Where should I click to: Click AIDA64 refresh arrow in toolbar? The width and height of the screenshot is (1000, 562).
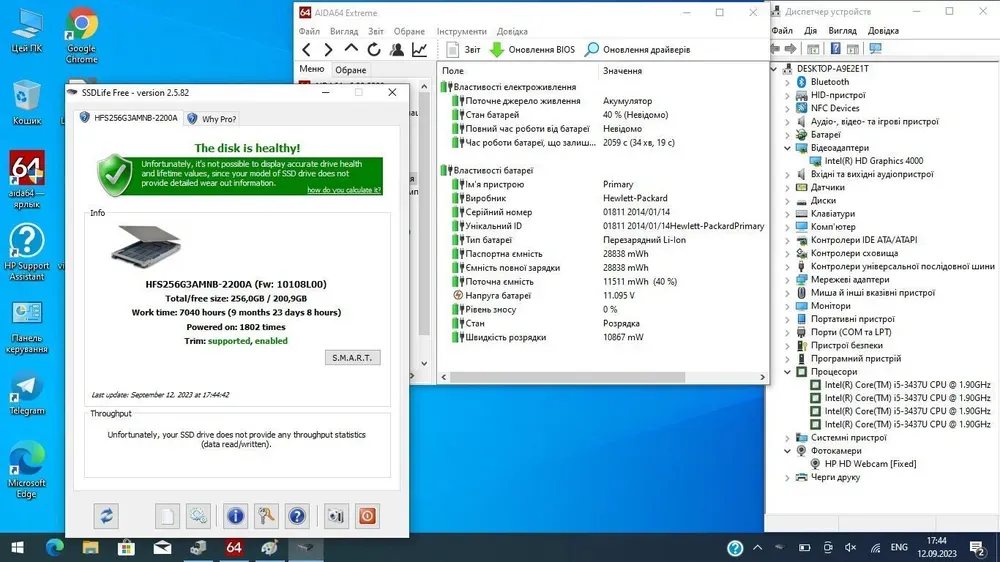(374, 49)
